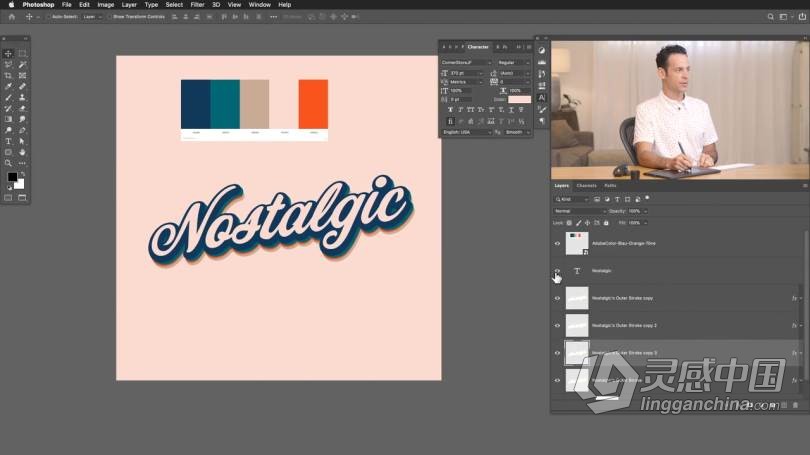Image resolution: width=810 pixels, height=455 pixels.
Task: Switch to the Channels tab
Action: click(x=586, y=185)
